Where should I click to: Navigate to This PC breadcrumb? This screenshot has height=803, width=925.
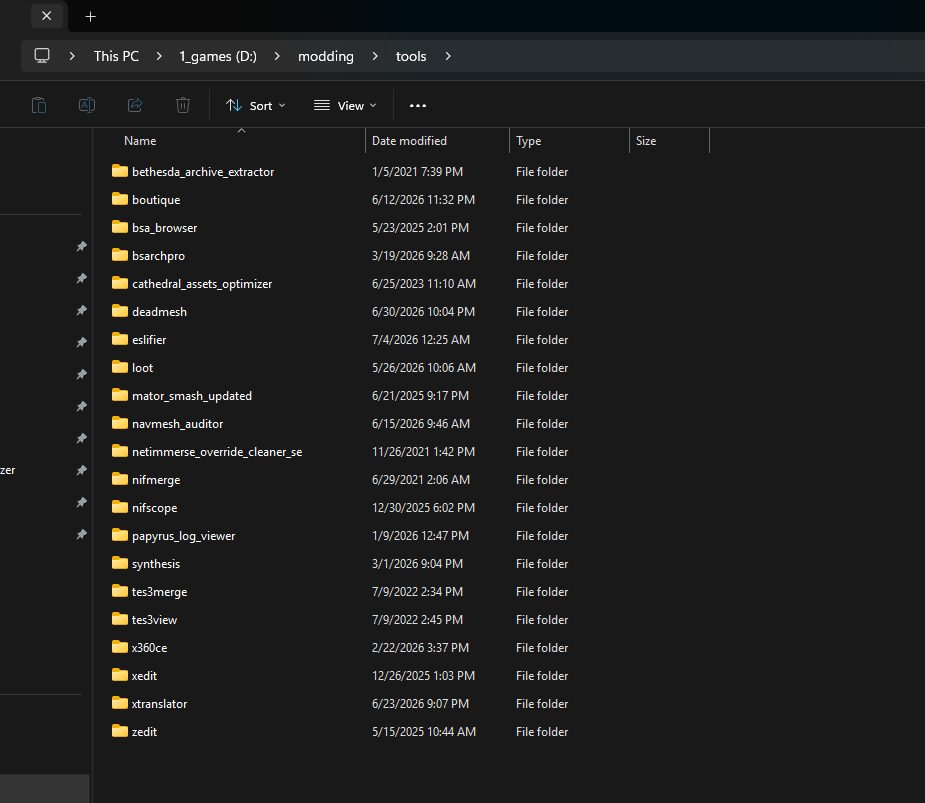coord(116,56)
